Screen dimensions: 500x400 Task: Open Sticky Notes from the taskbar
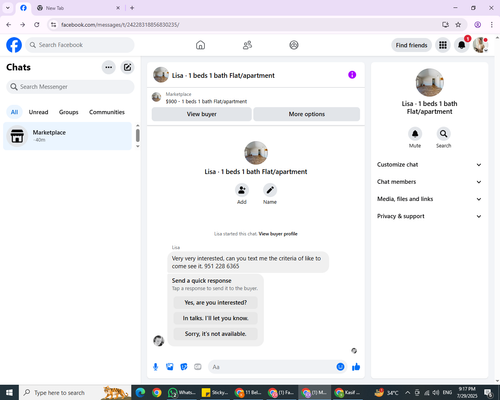click(x=215, y=393)
